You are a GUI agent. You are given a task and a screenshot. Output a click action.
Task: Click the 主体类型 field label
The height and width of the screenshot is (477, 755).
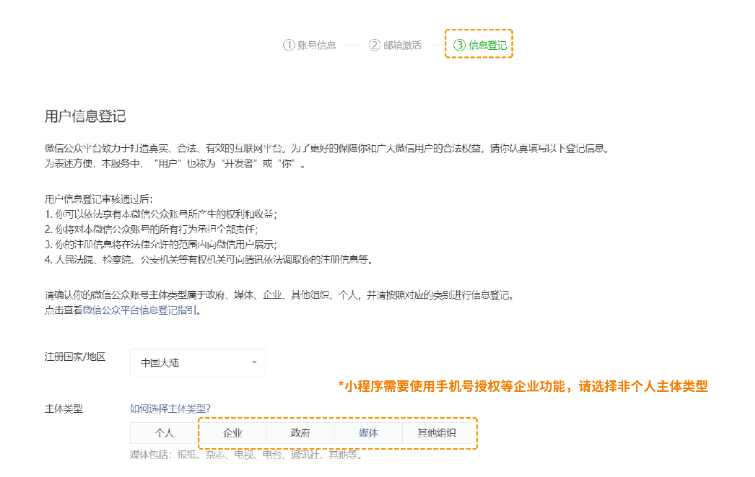pyautogui.click(x=64, y=408)
